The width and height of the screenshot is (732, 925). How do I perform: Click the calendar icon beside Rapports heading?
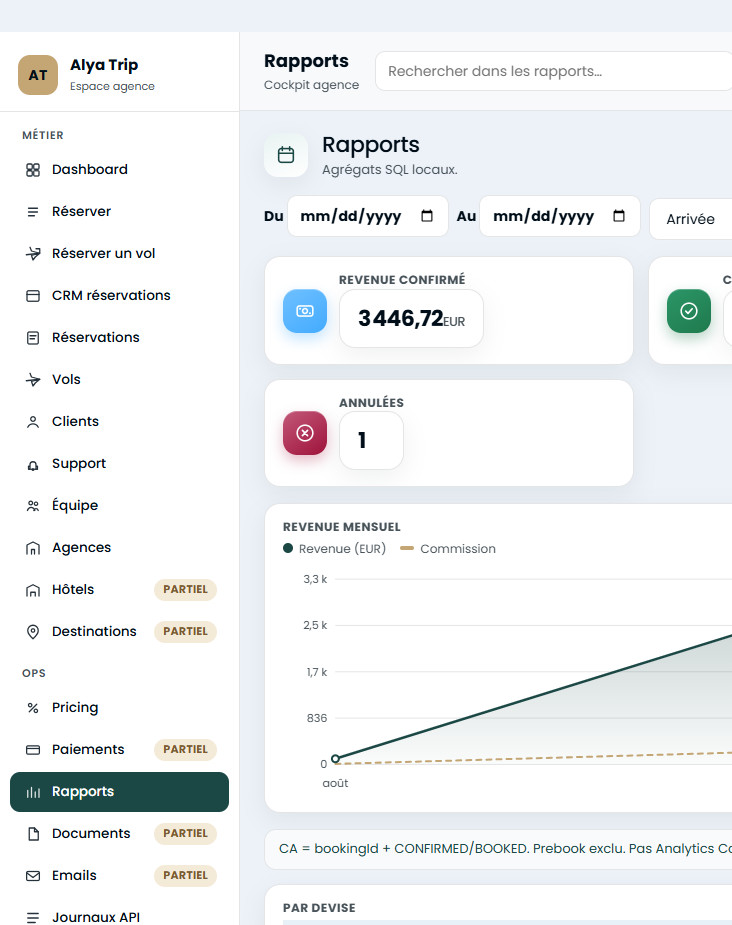click(286, 155)
